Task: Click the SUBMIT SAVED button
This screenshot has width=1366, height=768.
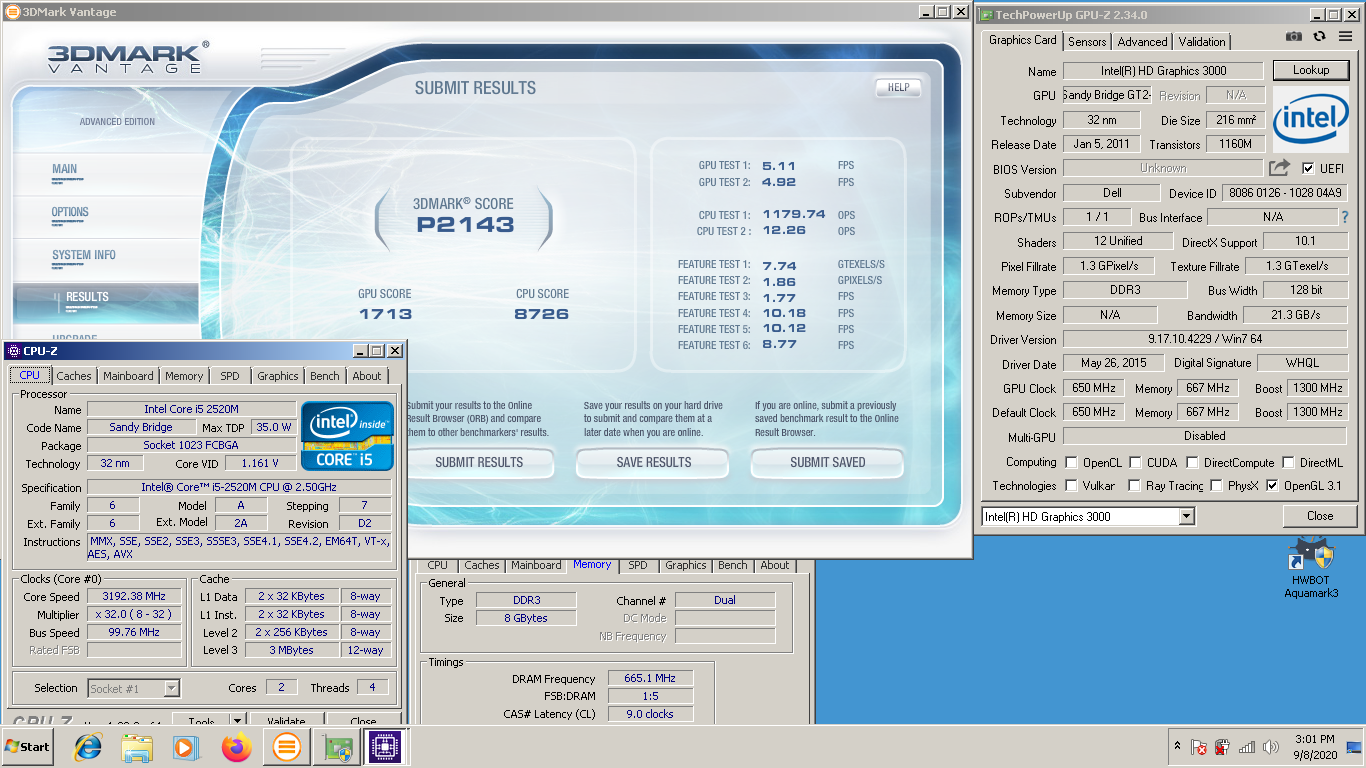Action: 828,462
